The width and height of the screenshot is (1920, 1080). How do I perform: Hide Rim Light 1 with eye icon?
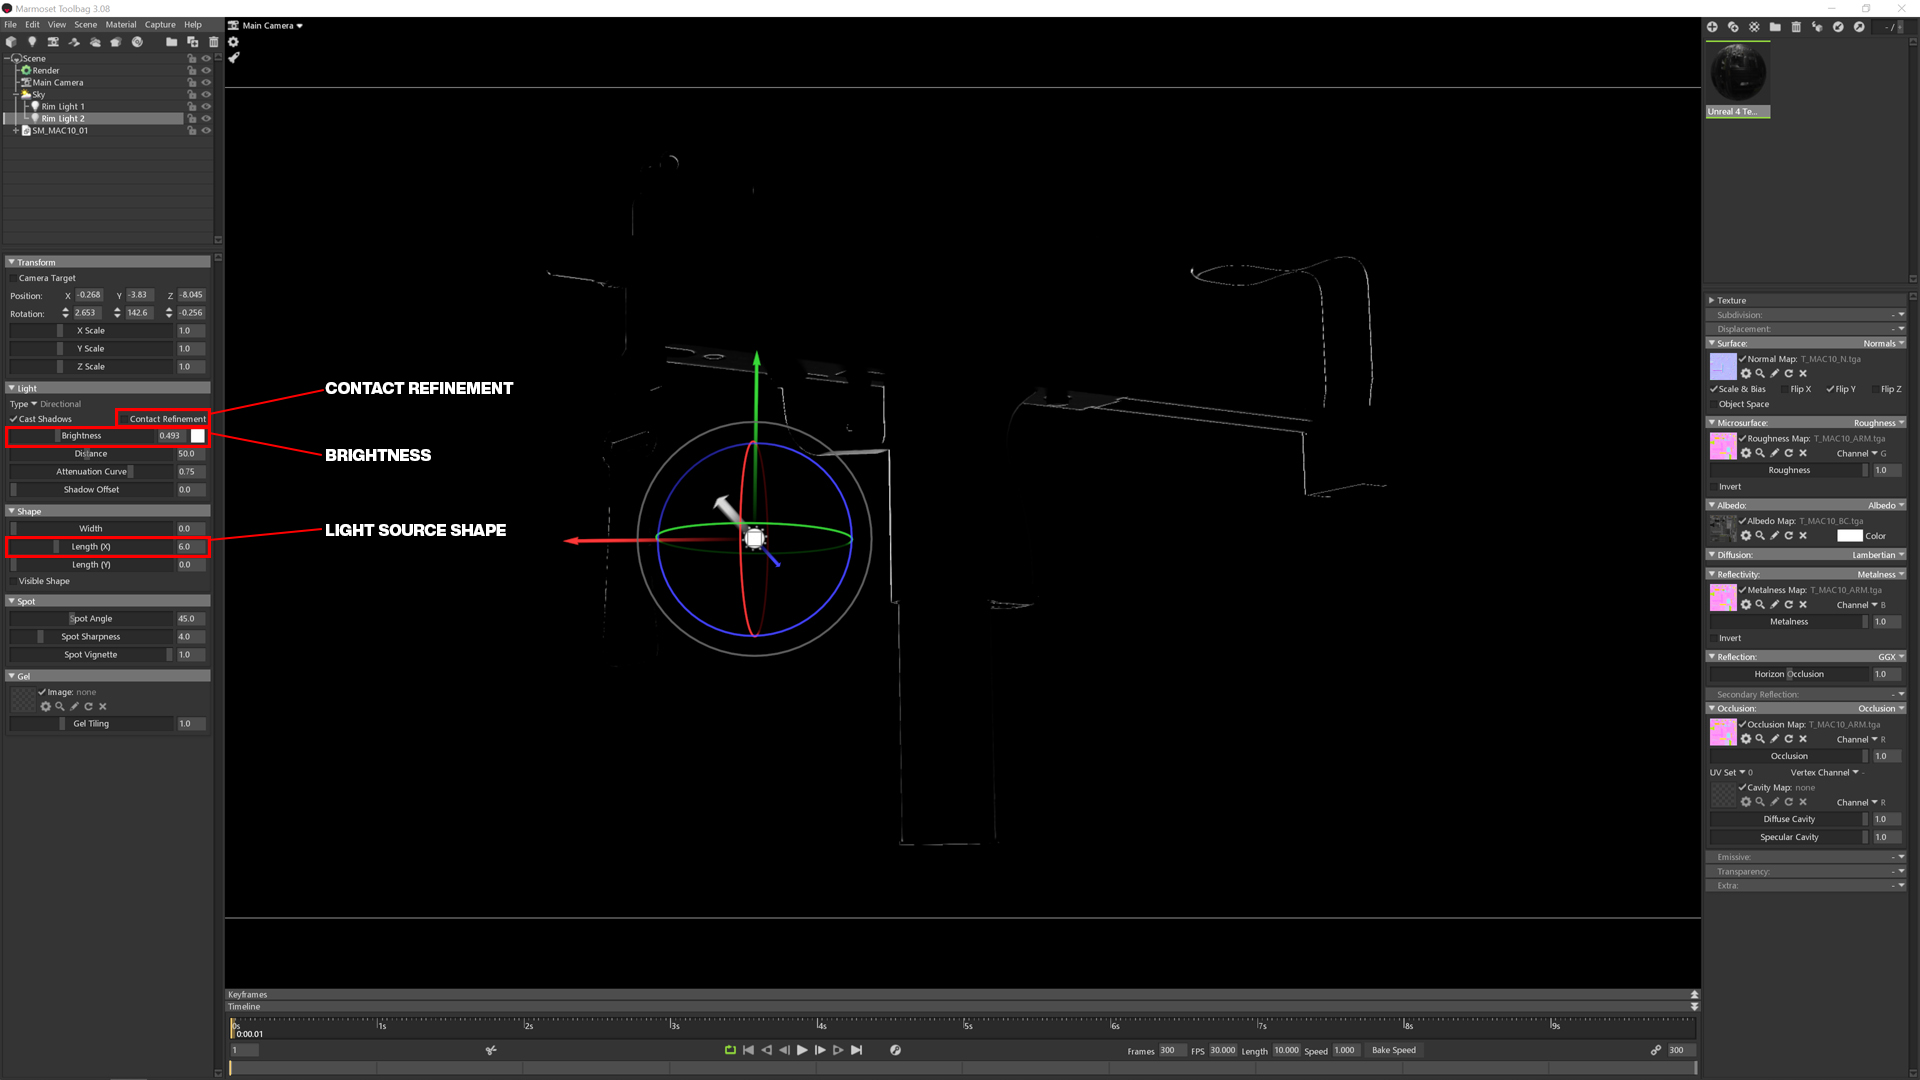[206, 106]
